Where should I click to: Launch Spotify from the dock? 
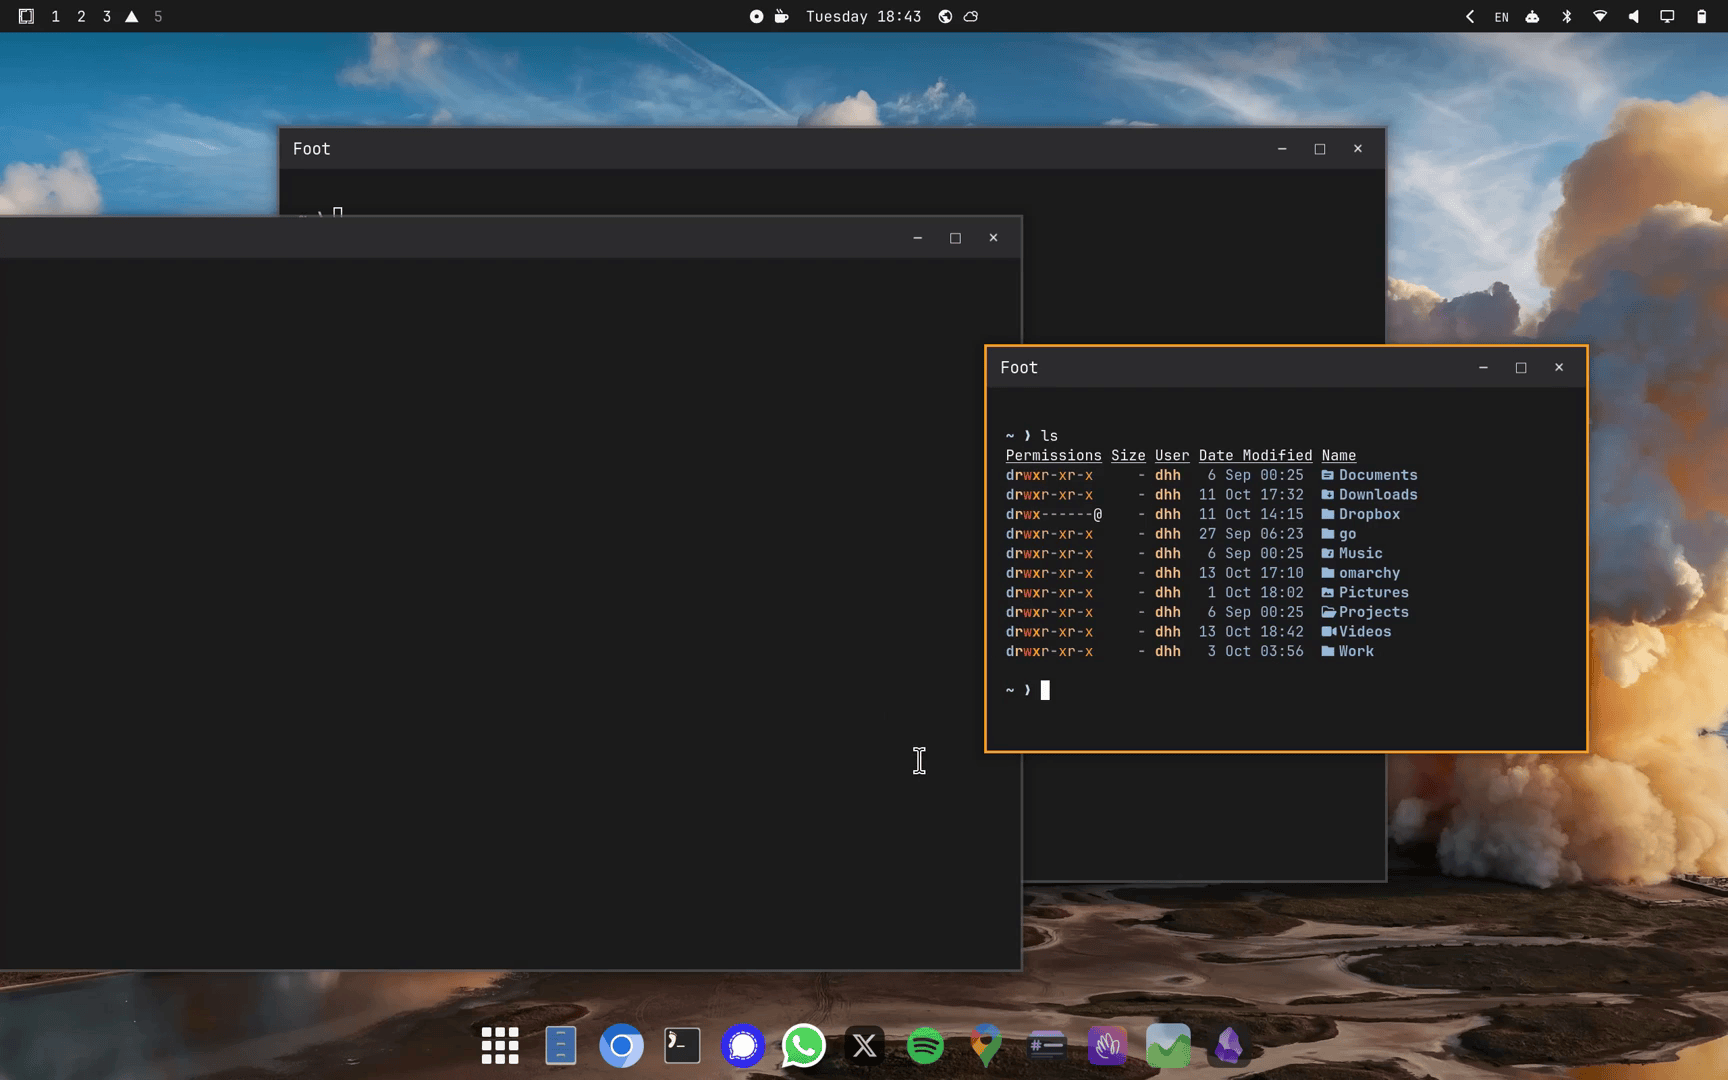(x=925, y=1046)
